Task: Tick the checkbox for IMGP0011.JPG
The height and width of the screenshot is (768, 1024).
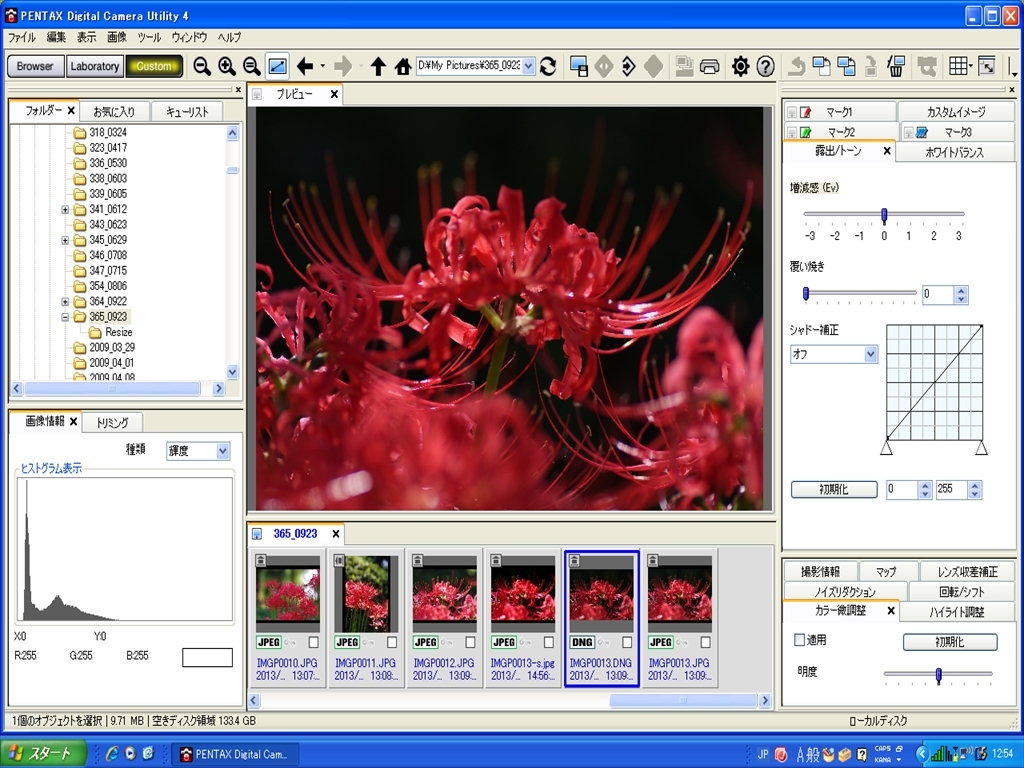Action: [392, 642]
